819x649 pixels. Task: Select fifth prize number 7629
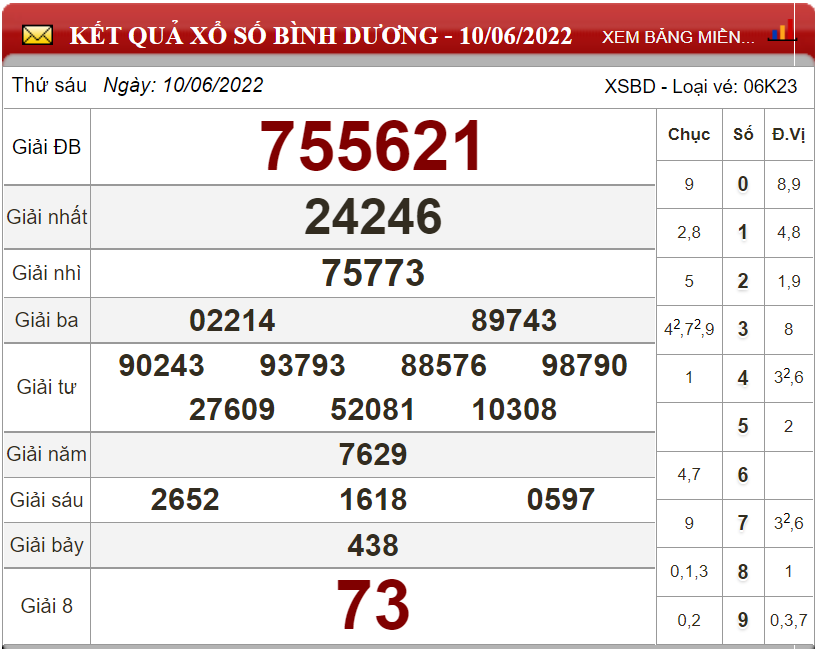(x=373, y=454)
